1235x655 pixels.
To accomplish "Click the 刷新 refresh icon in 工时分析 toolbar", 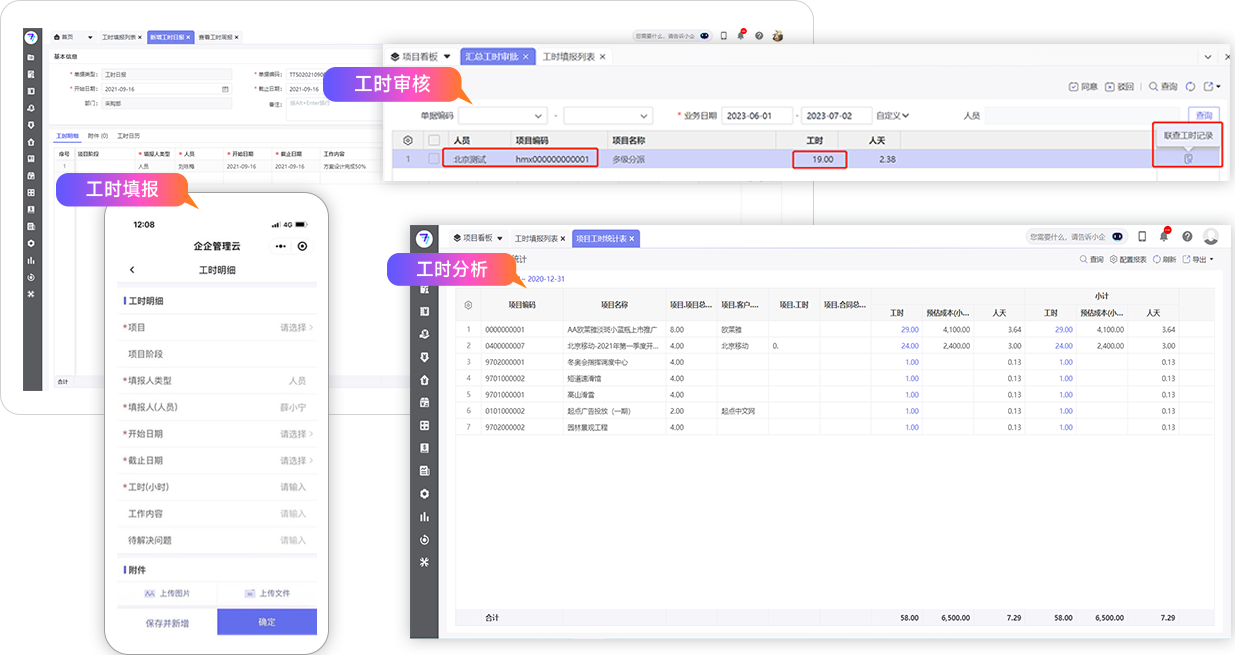I will point(1157,259).
